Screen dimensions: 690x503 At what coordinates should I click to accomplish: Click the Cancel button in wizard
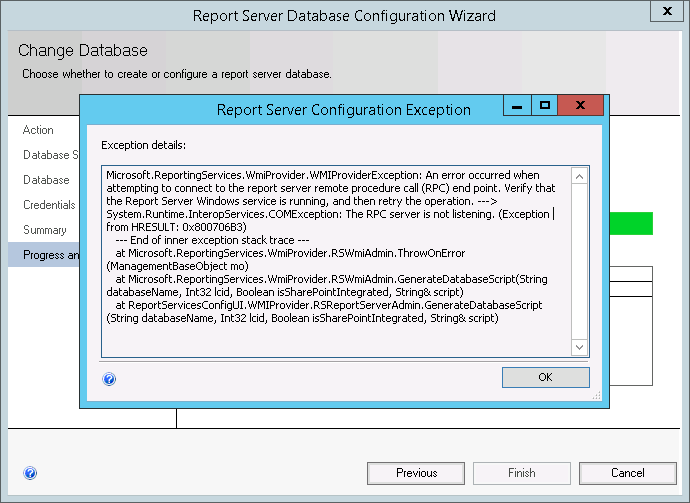tap(628, 473)
